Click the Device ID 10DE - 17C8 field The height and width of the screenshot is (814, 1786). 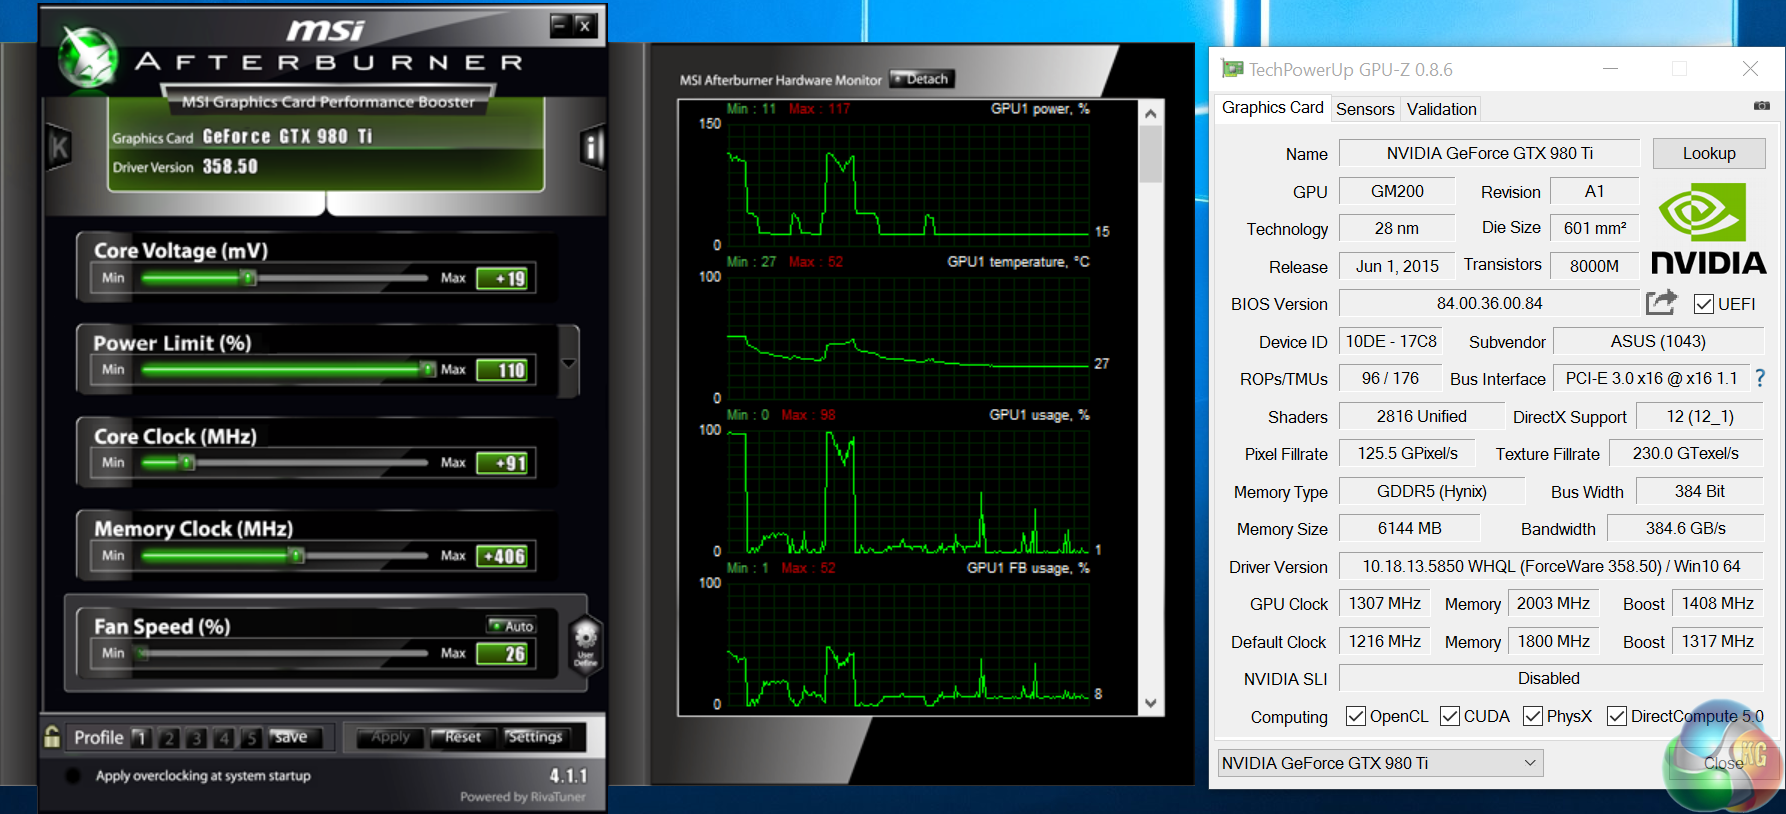click(1391, 341)
